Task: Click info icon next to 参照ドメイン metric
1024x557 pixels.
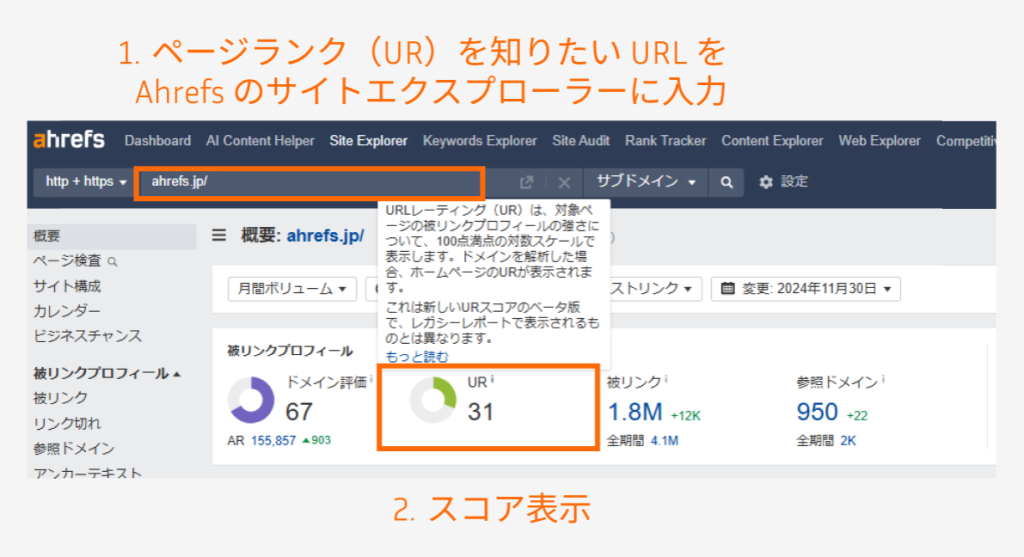Action: tap(883, 379)
